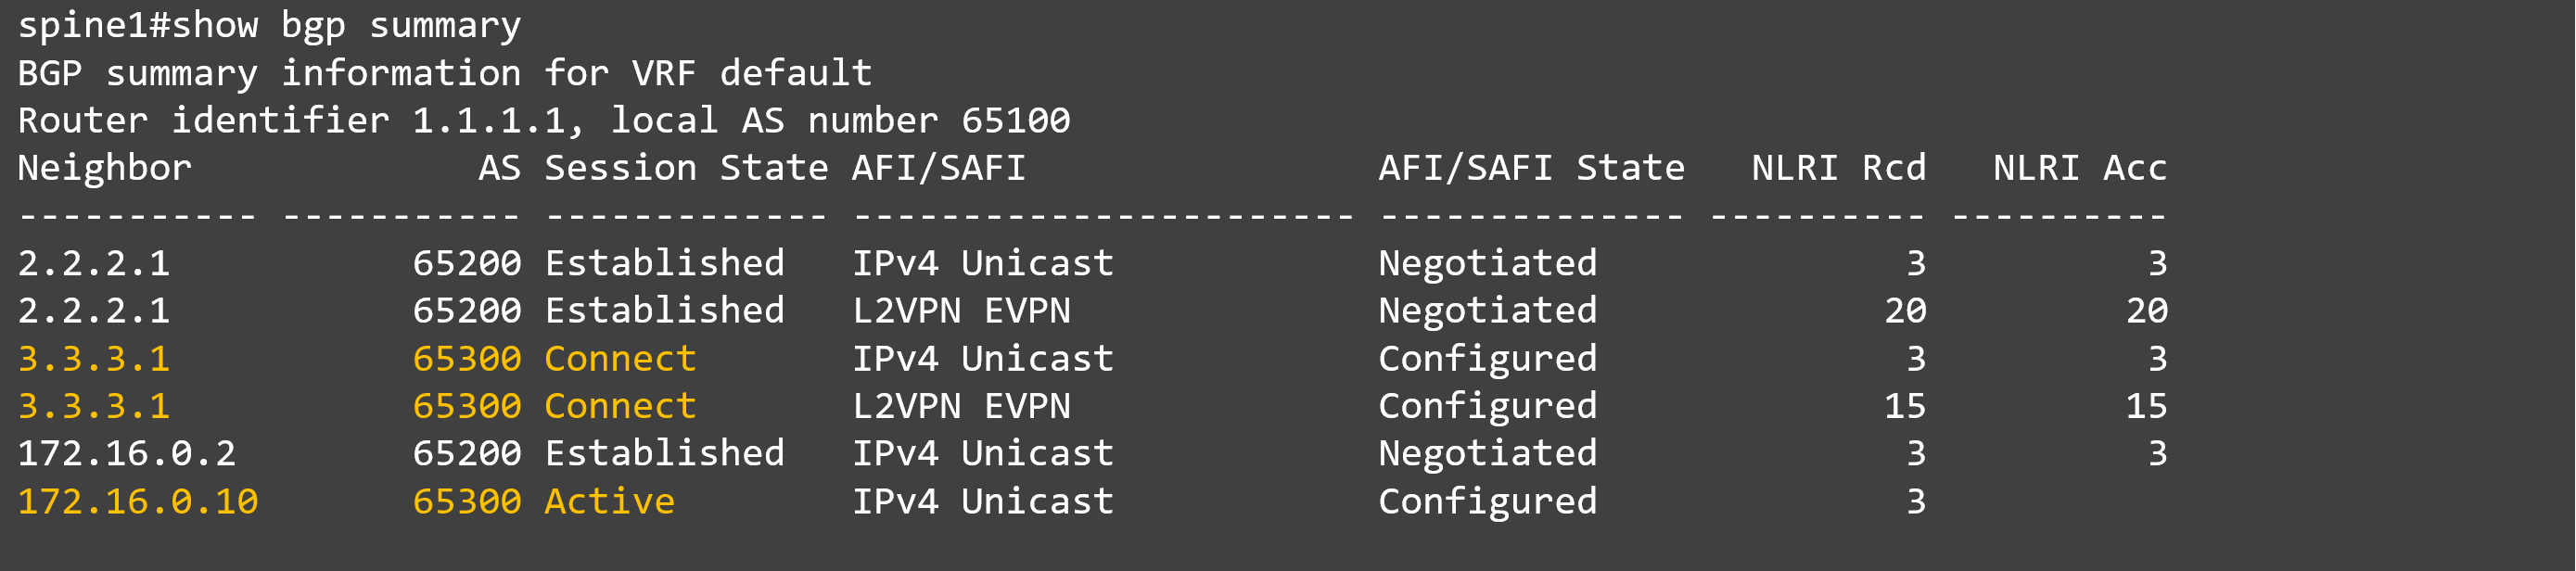The image size is (2576, 571).
Task: Click the NLRI Rcd value 20
Action: tap(1904, 311)
